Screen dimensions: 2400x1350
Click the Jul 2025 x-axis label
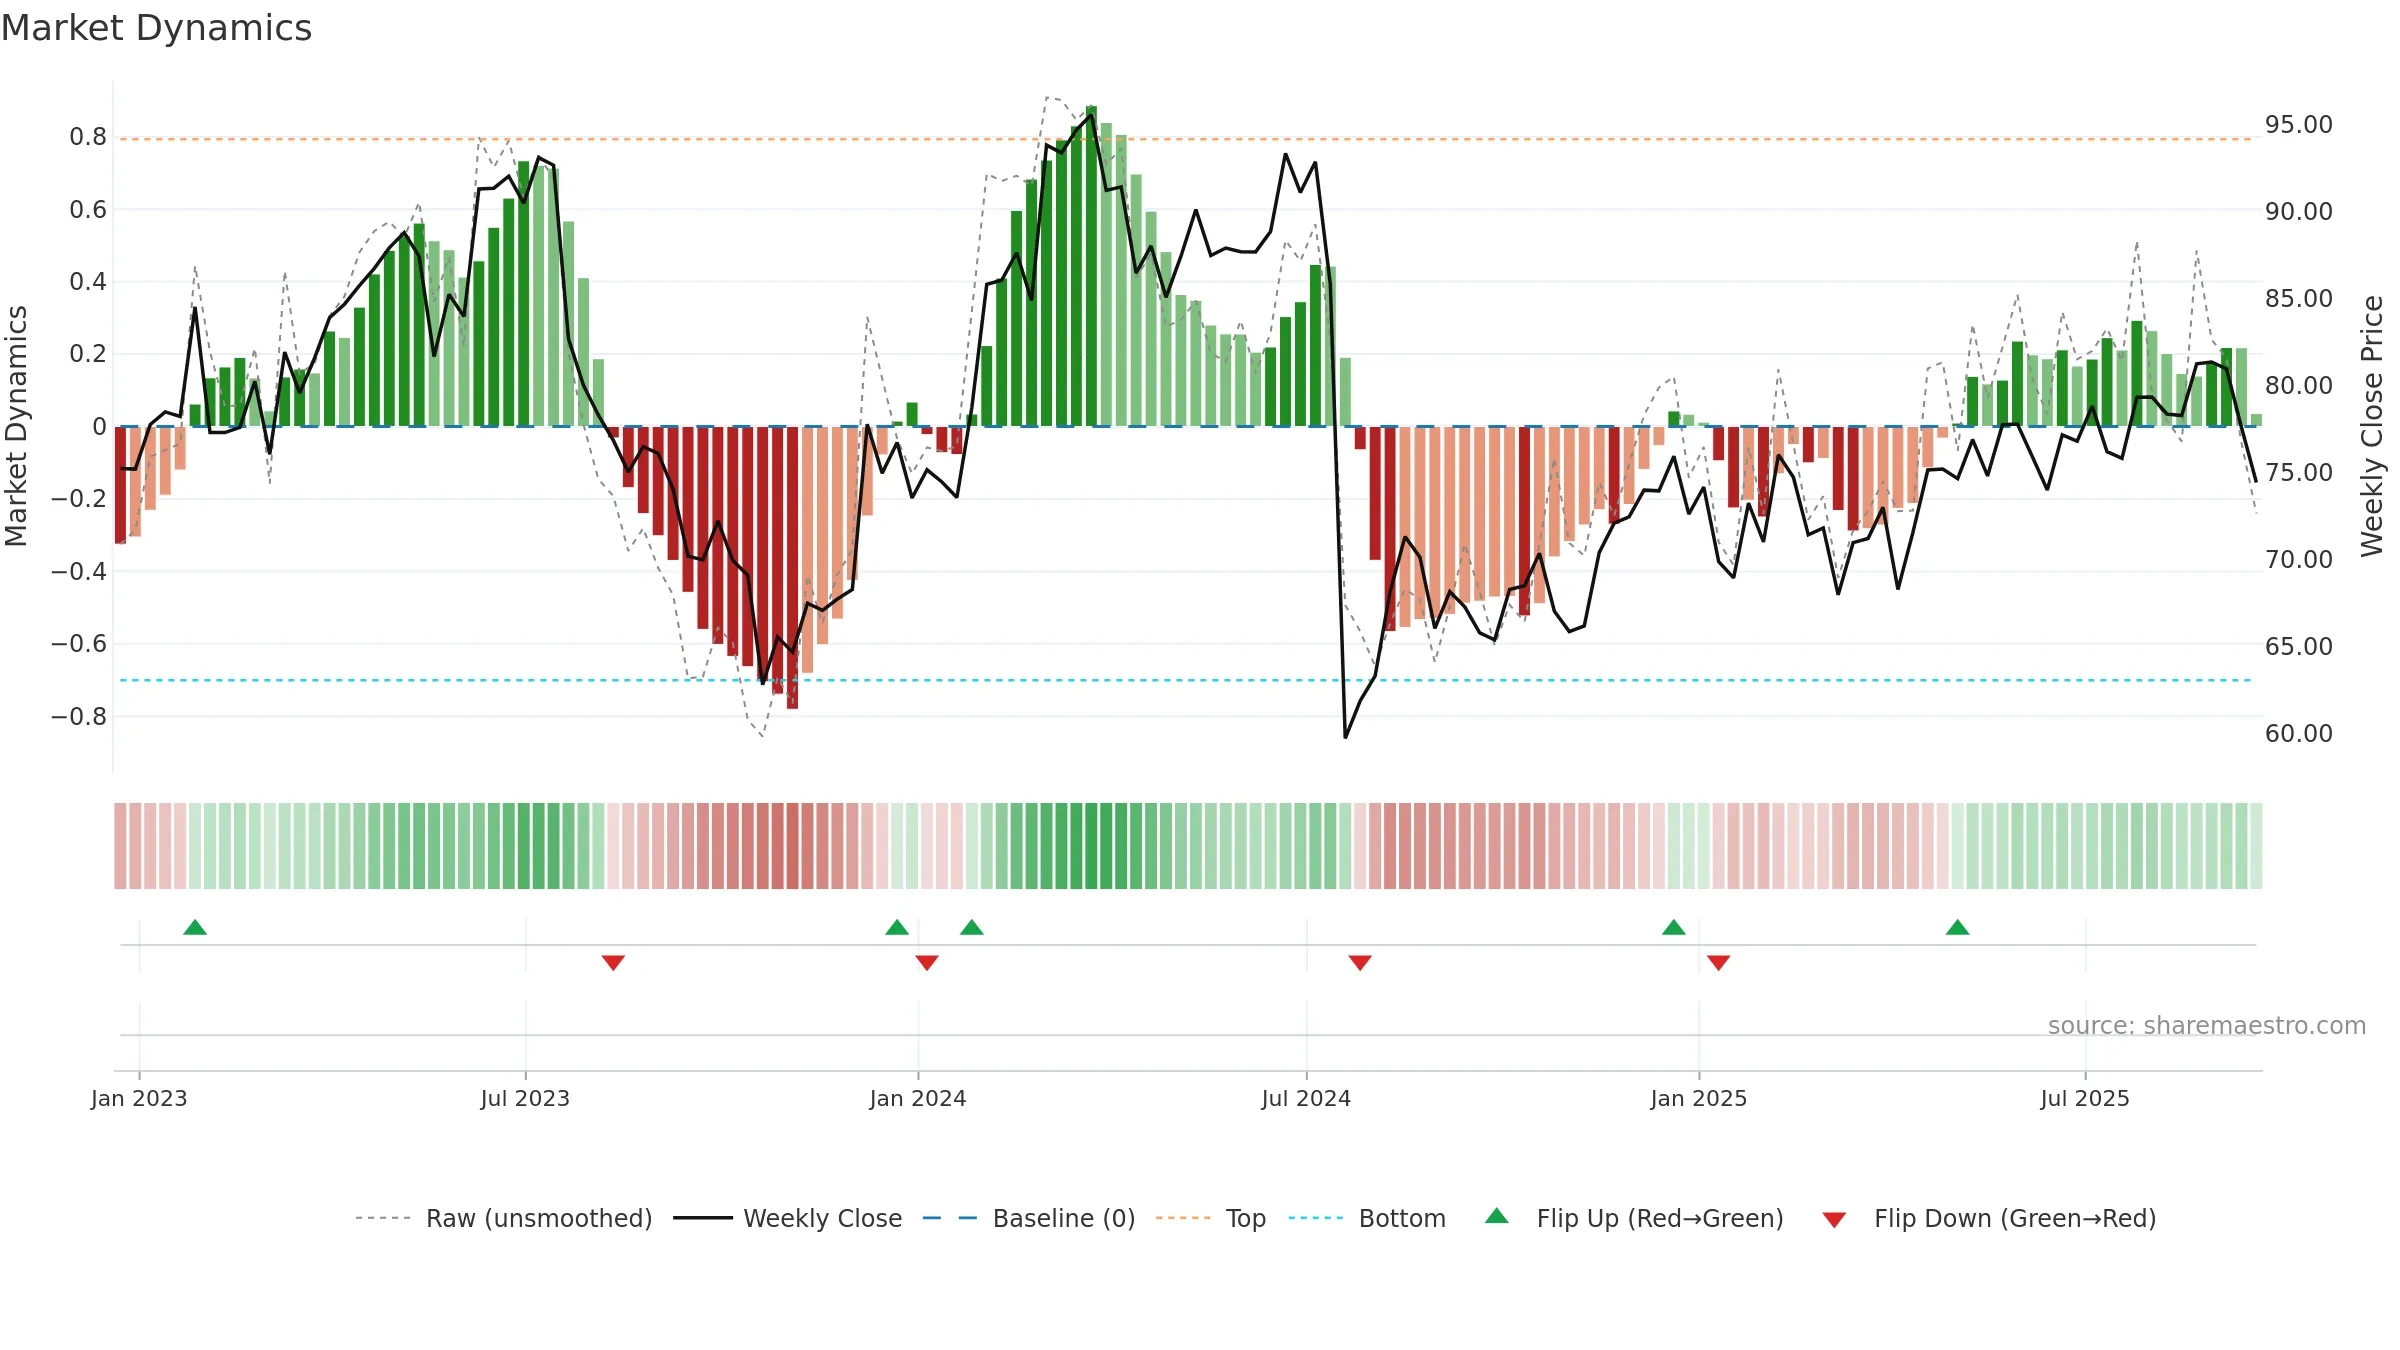click(2085, 1098)
